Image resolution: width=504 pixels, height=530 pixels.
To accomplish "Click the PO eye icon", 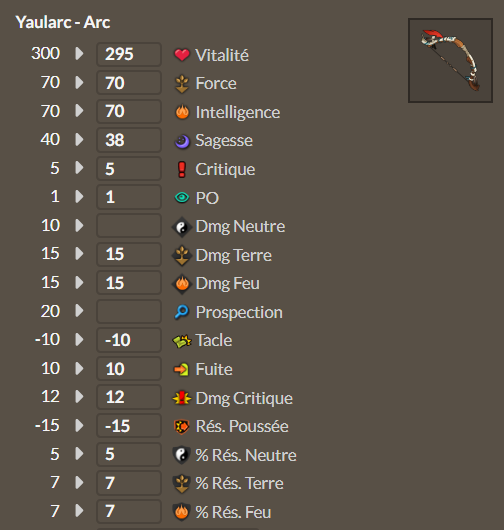I will pos(182,197).
